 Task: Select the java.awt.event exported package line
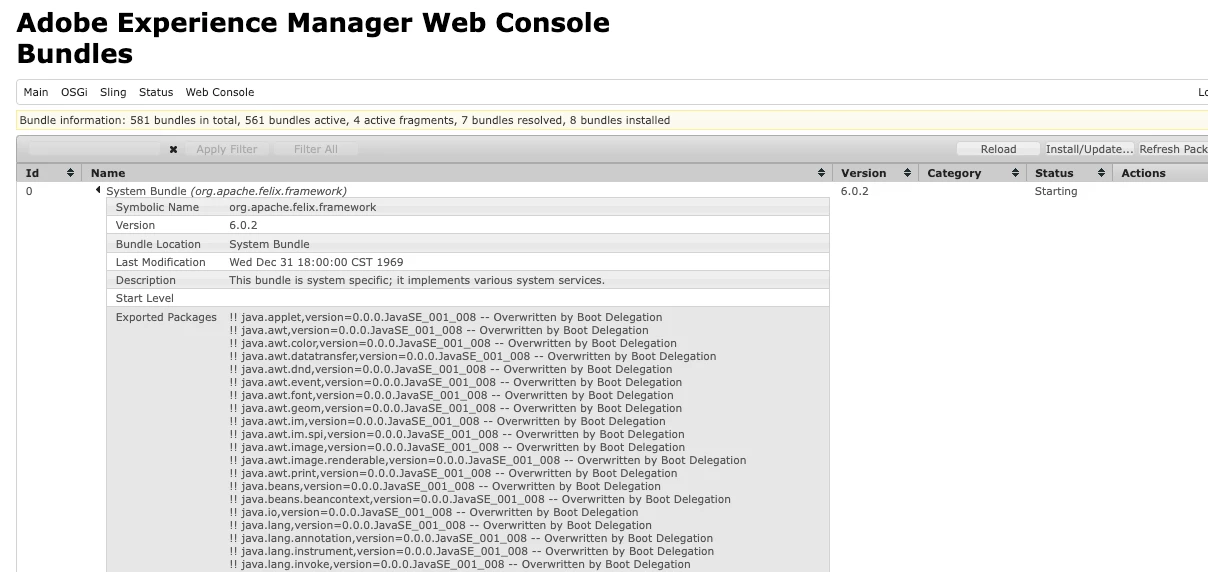pos(455,382)
